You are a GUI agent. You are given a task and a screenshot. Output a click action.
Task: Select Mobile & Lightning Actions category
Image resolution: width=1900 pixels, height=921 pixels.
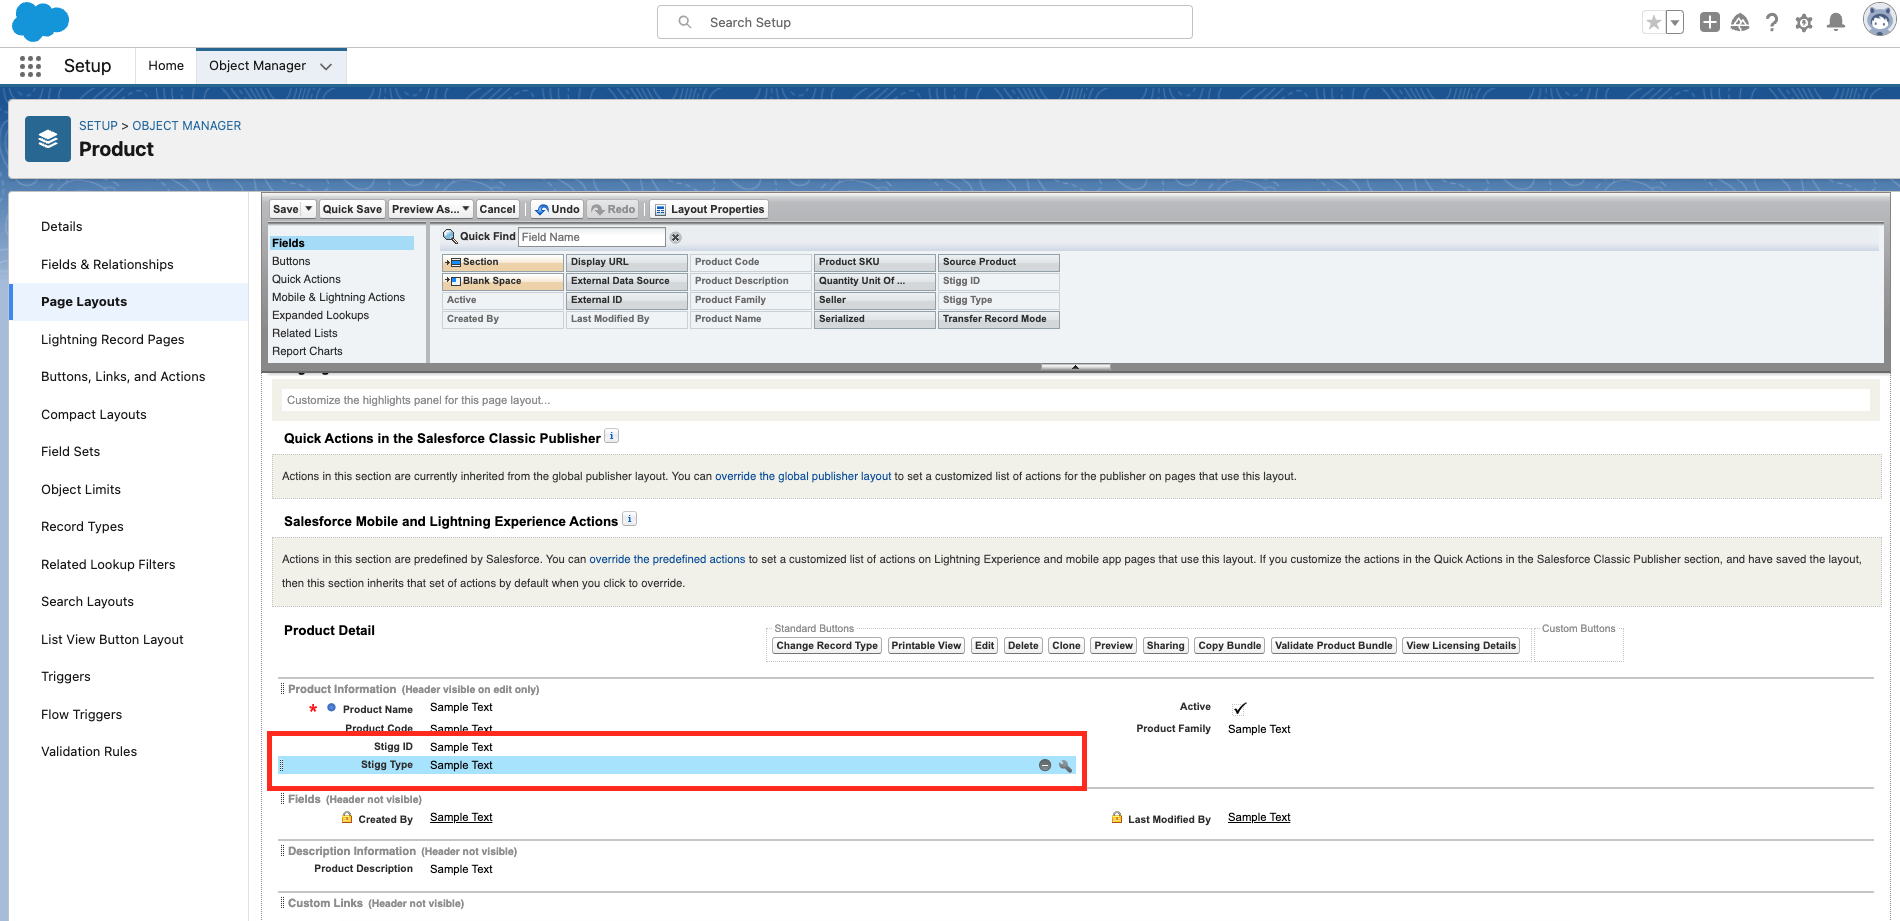click(338, 297)
